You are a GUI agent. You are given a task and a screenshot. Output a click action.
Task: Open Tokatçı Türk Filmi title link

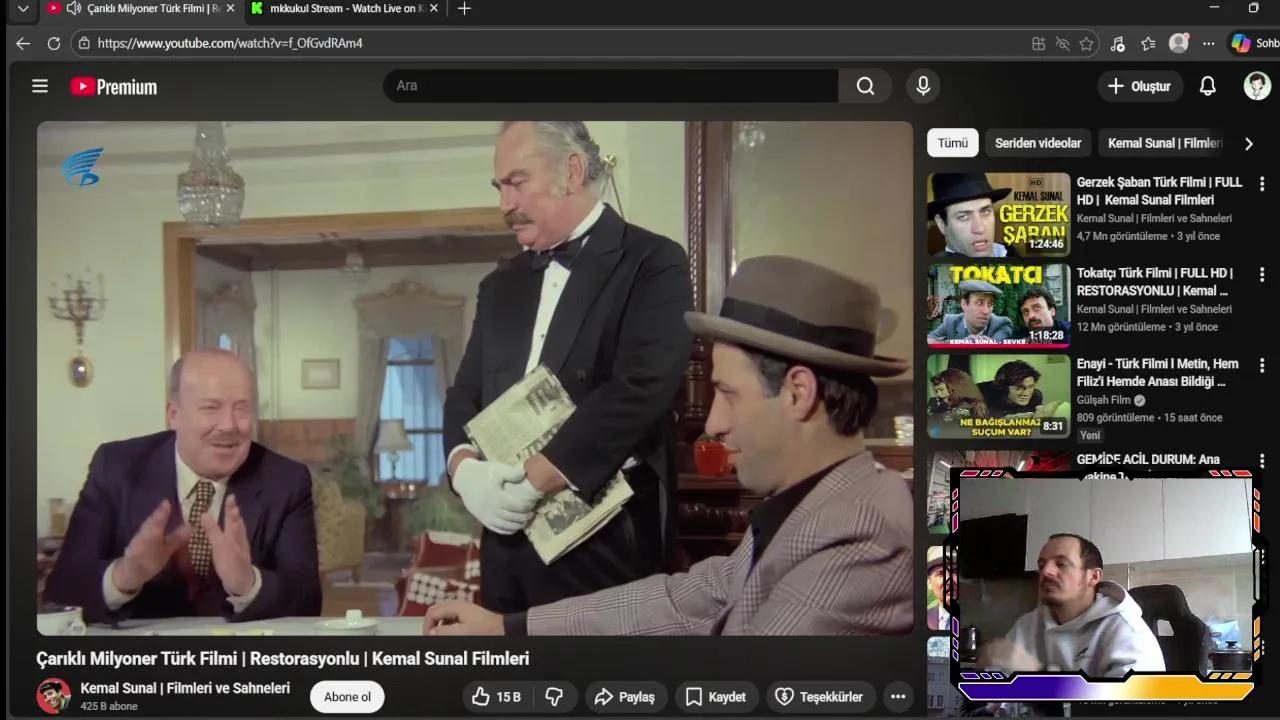1155,282
